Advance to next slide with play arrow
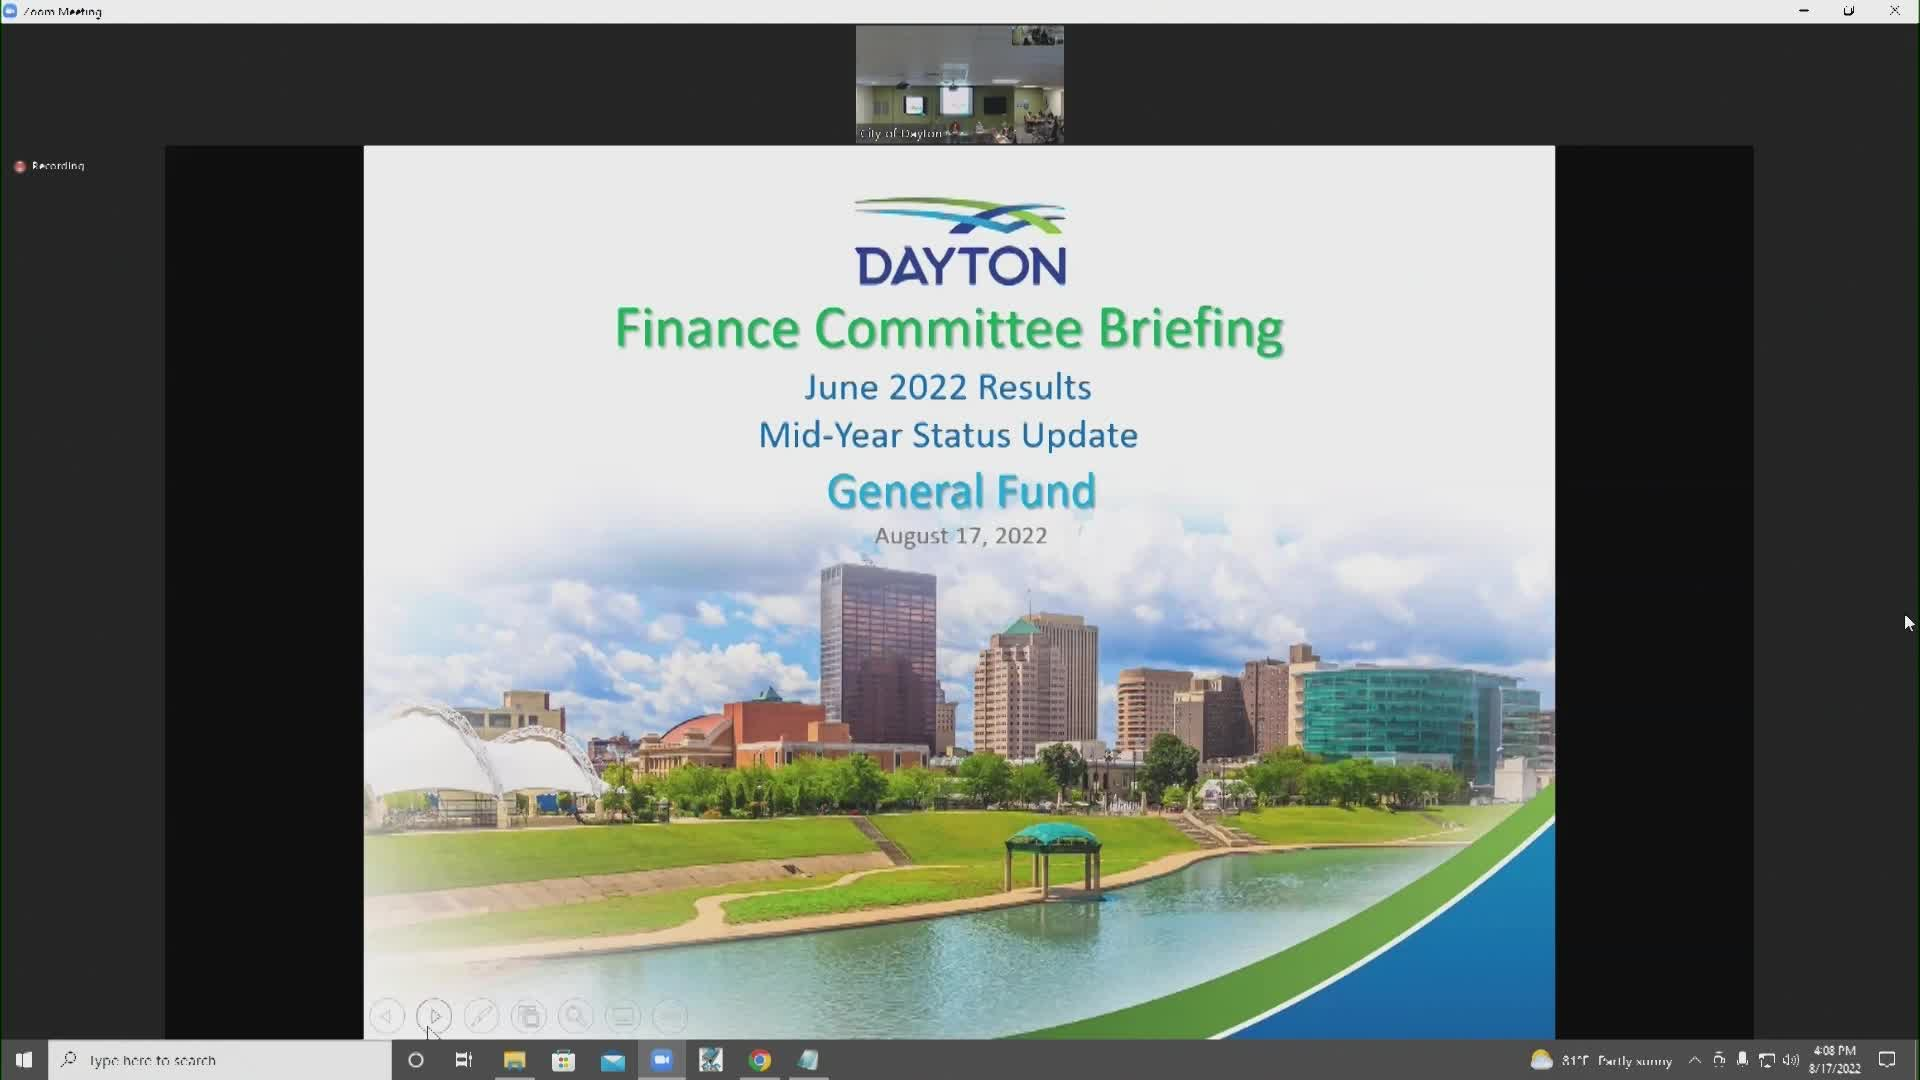The height and width of the screenshot is (1080, 1920). [434, 1017]
